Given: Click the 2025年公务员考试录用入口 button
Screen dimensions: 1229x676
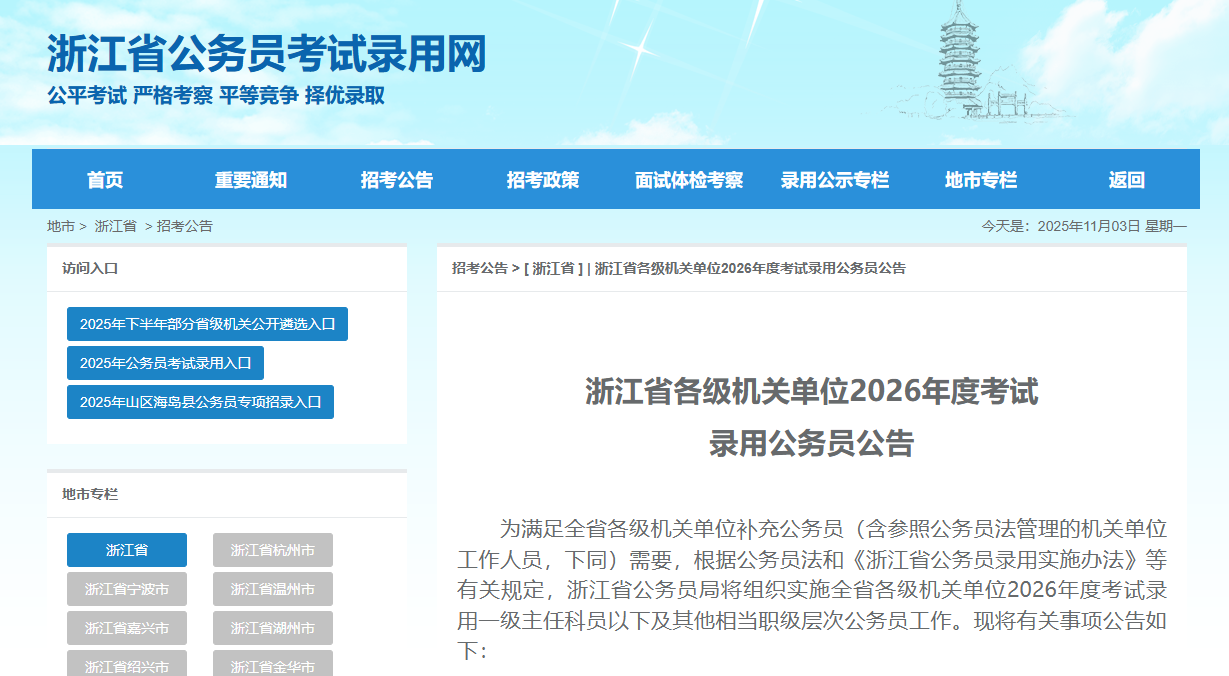Looking at the screenshot, I should [165, 363].
